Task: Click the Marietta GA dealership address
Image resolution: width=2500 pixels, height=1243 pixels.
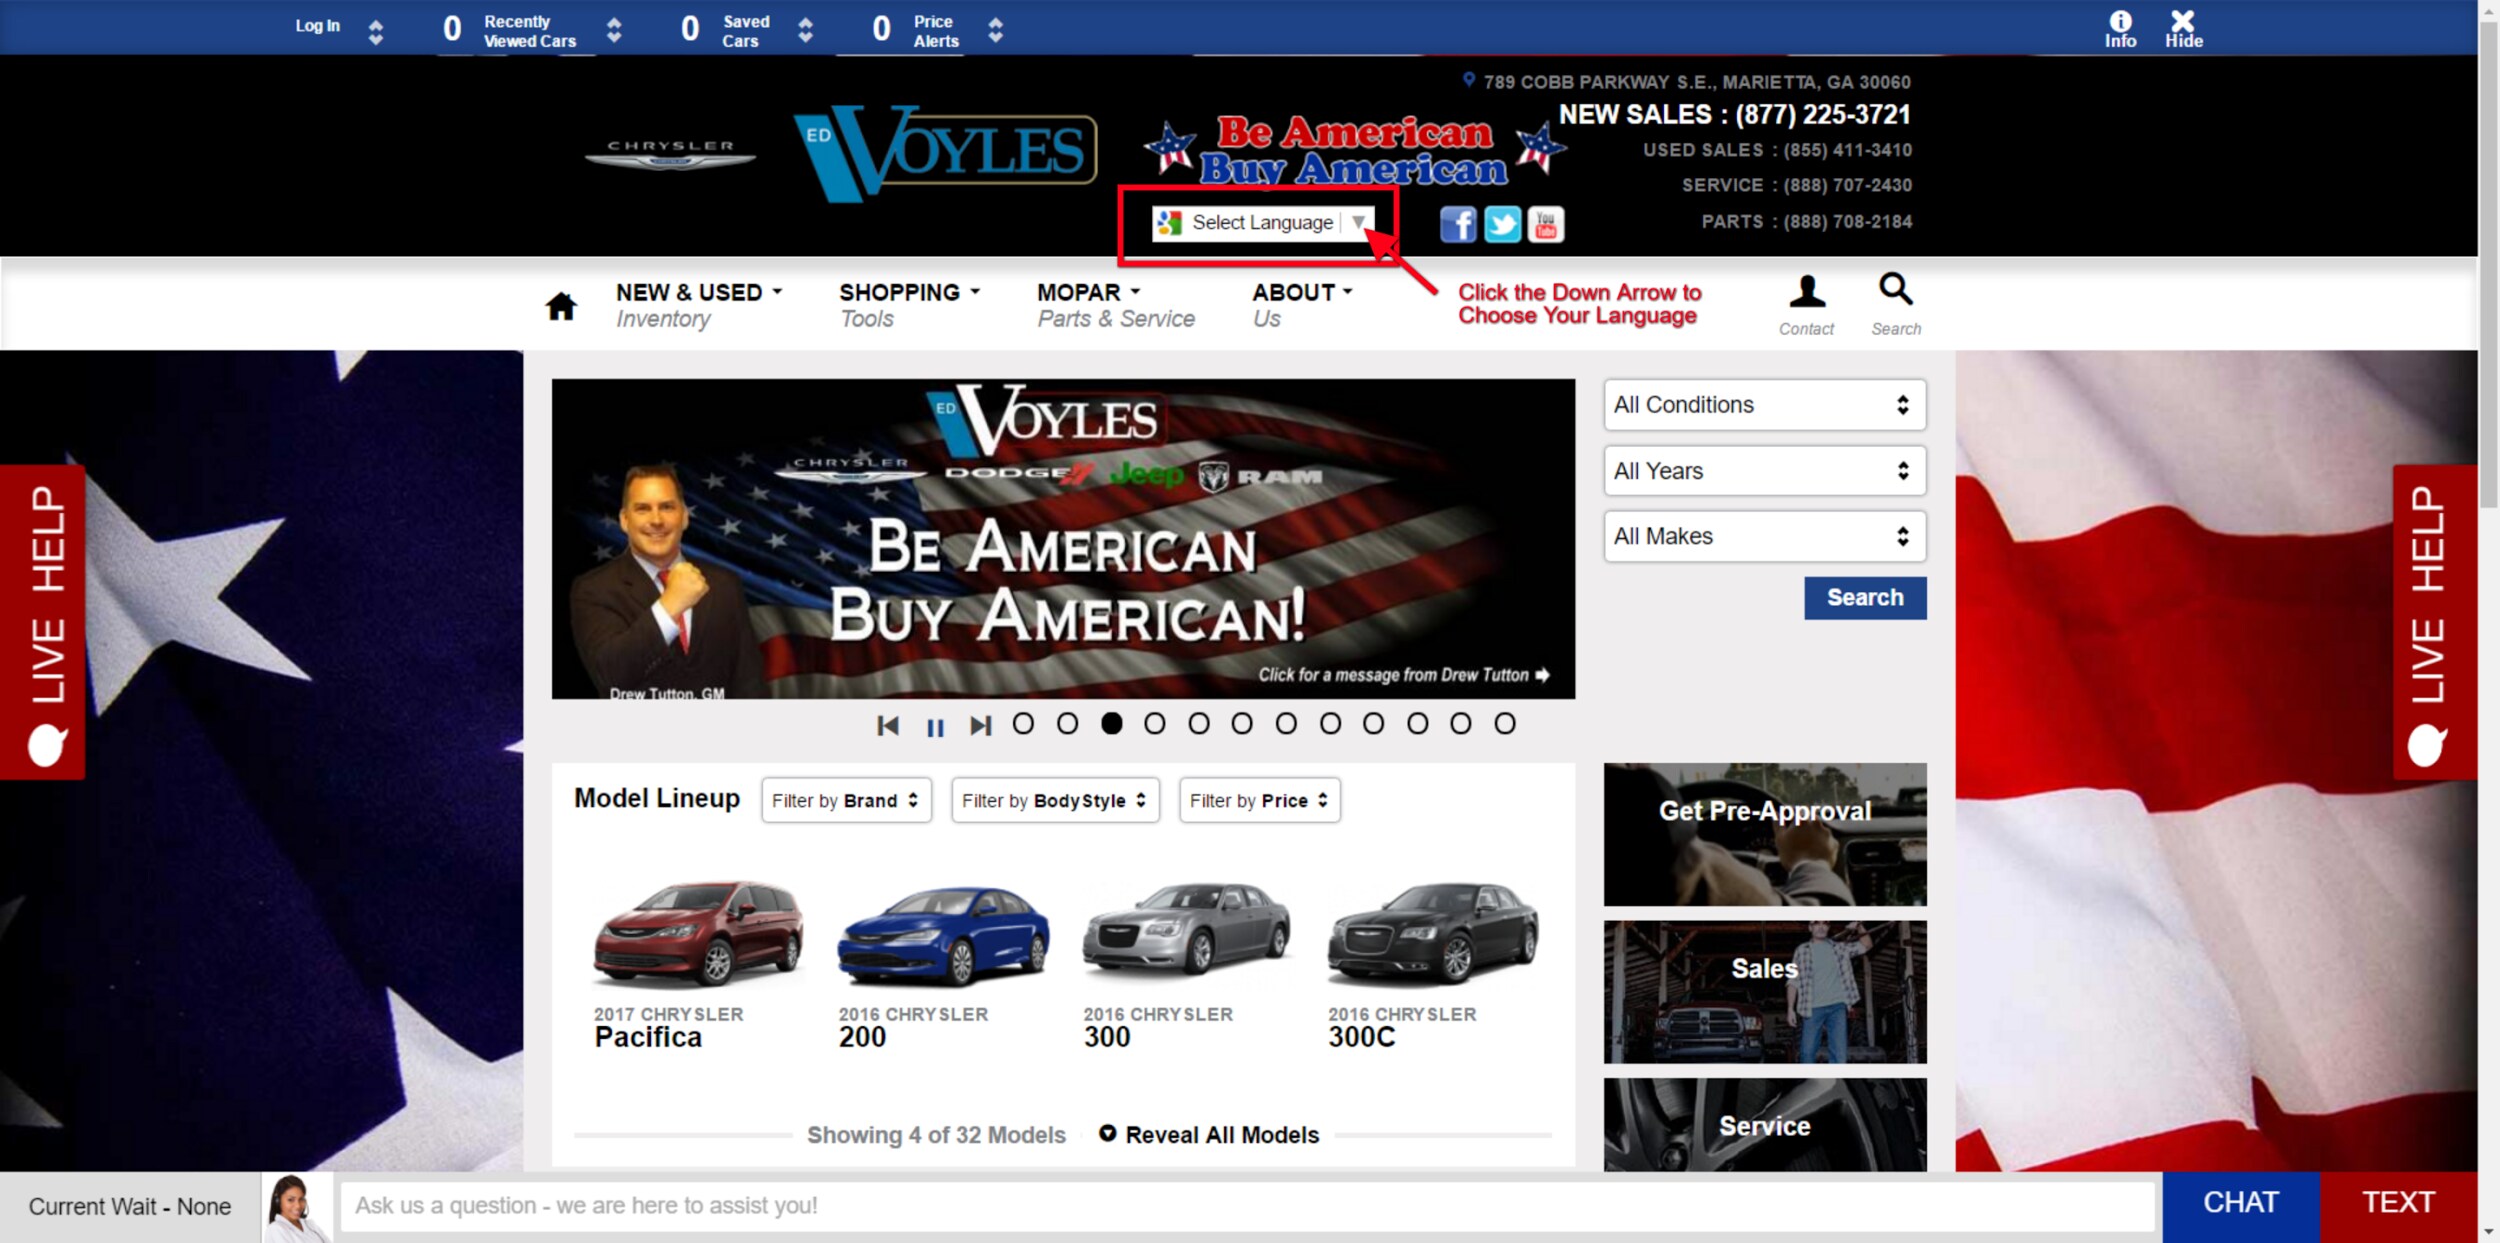Action: click(x=1696, y=82)
